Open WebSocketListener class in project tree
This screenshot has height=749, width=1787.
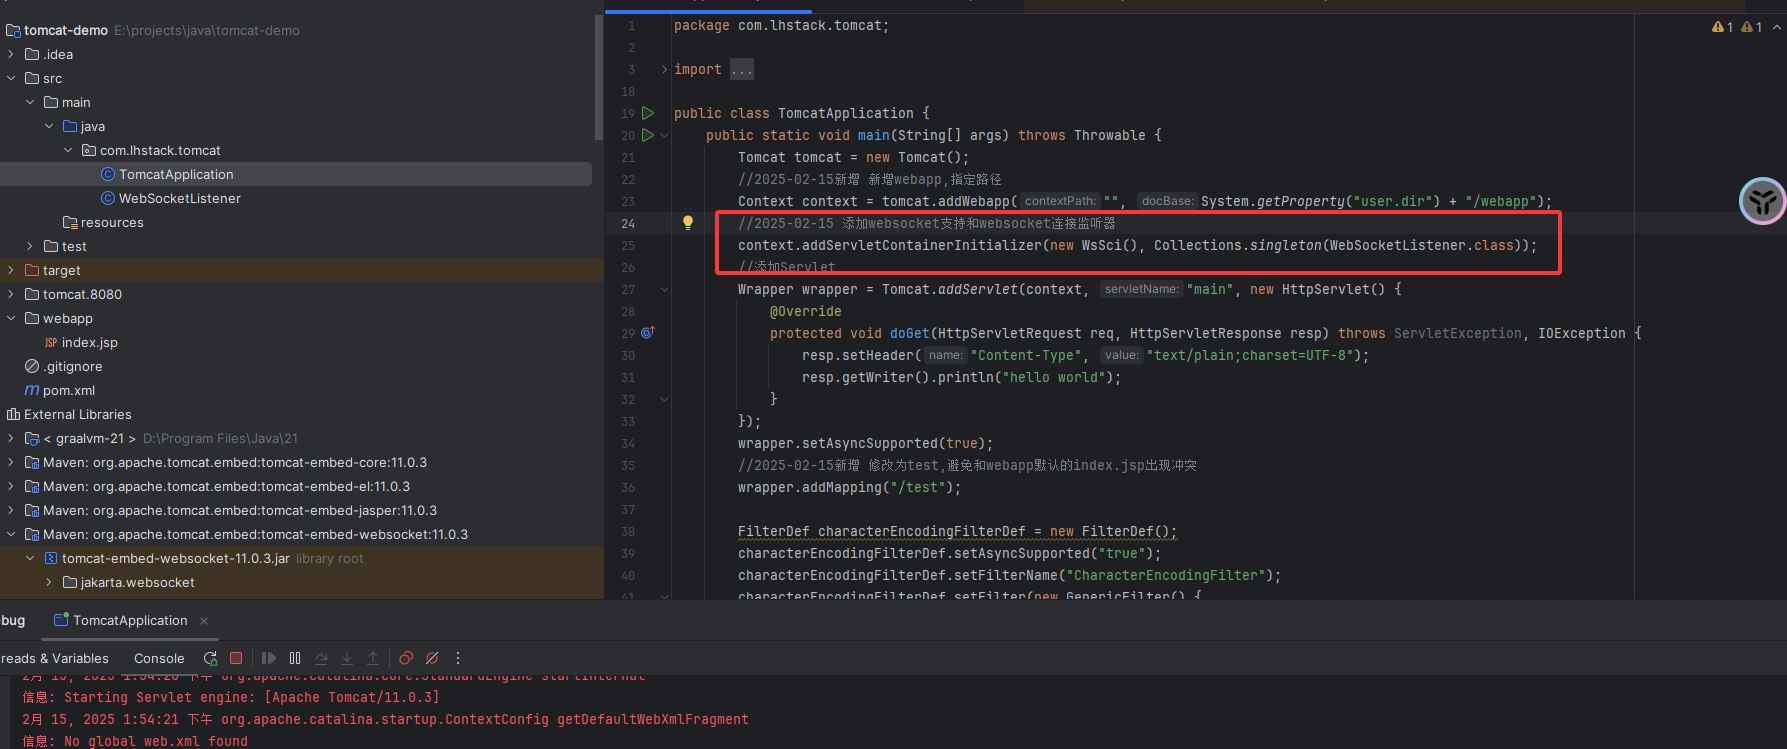coord(179,198)
